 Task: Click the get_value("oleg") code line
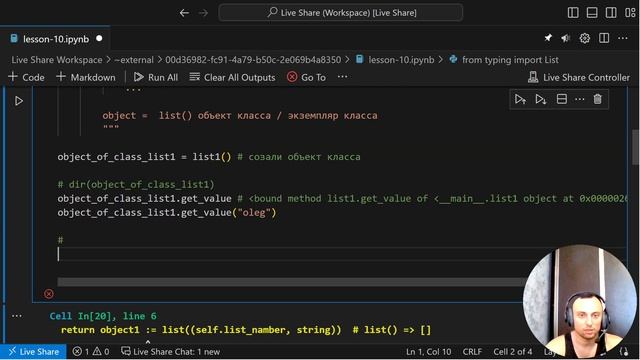click(167, 212)
